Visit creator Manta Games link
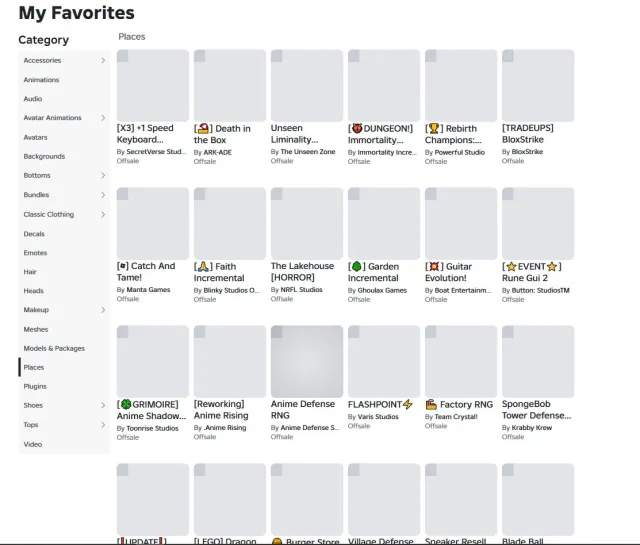The image size is (640, 545). 148,289
